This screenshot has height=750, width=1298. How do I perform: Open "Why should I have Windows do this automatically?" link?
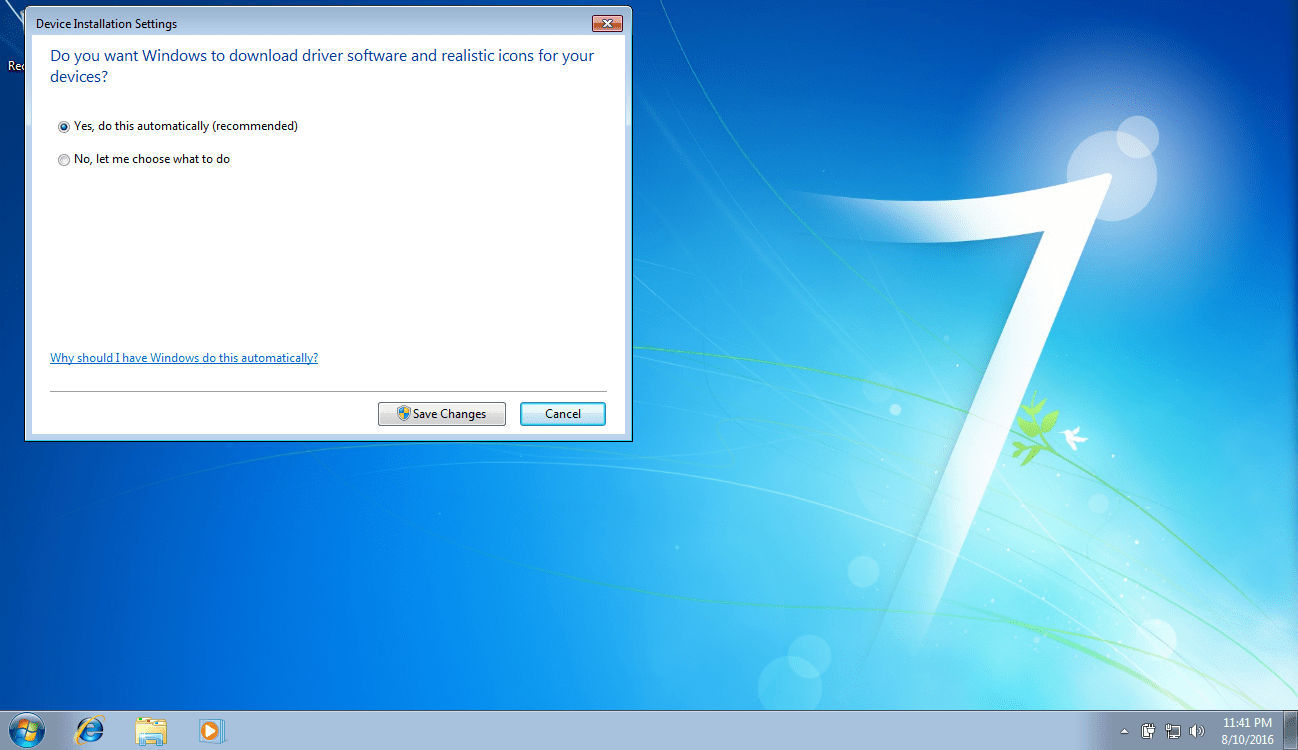[184, 358]
